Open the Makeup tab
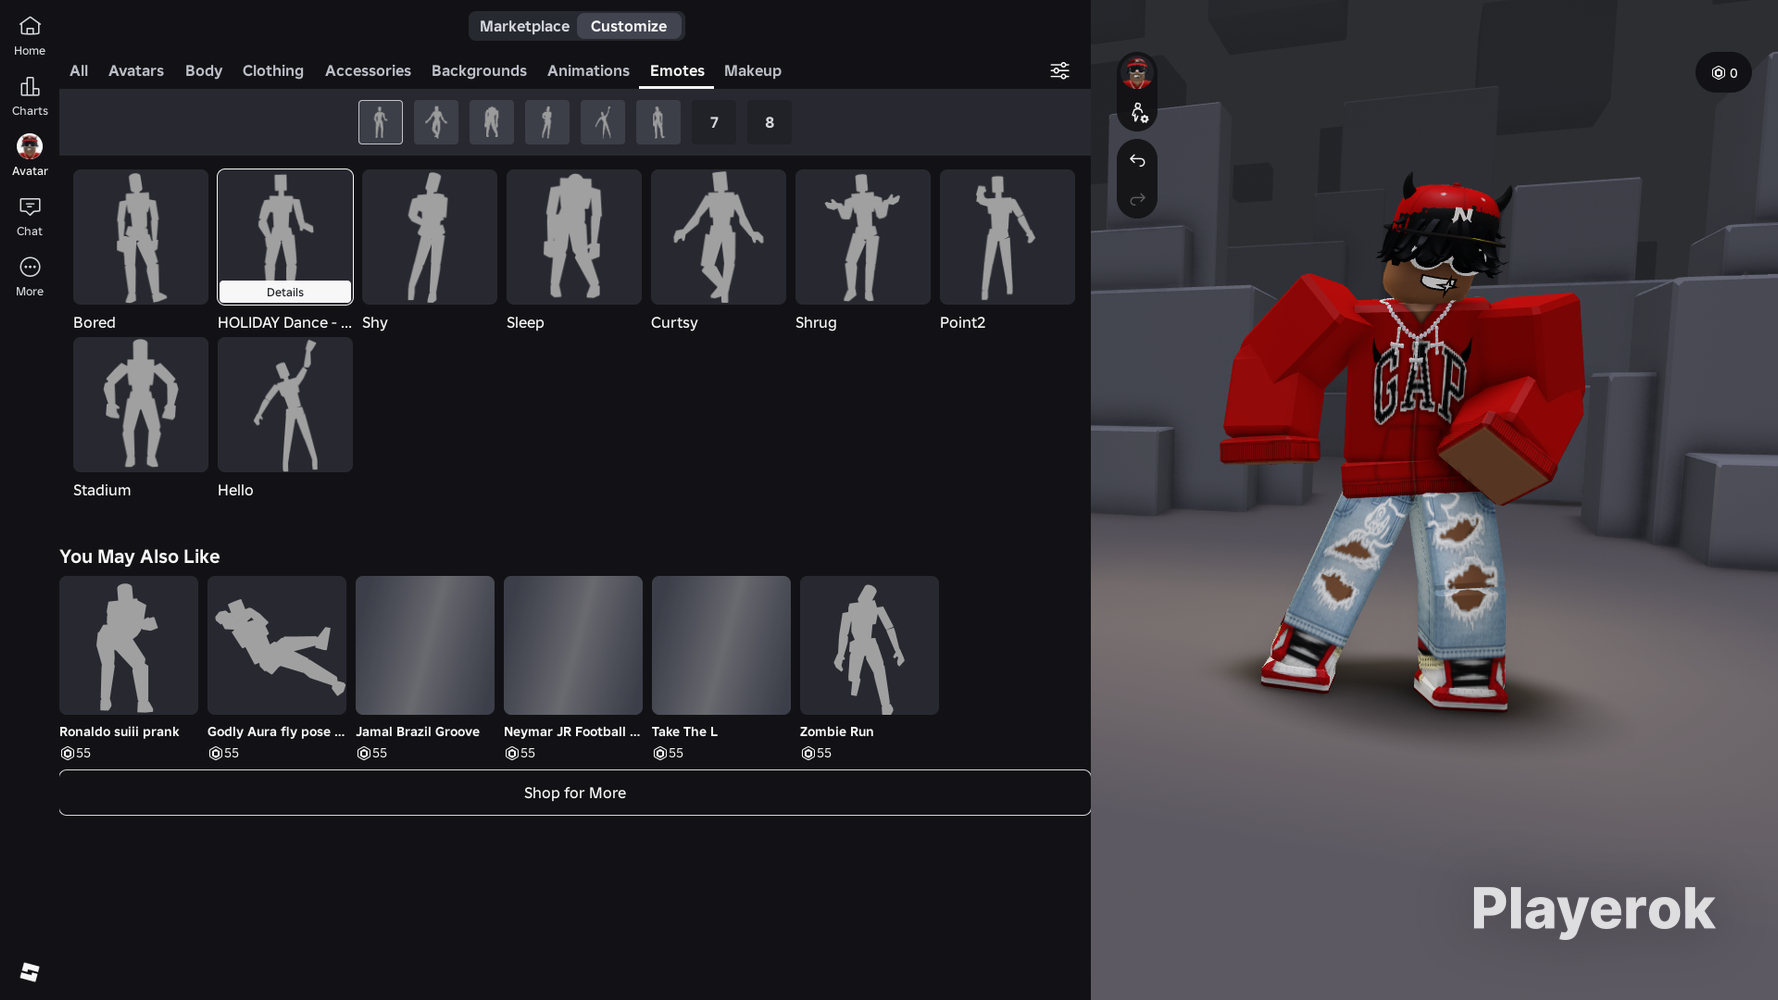Viewport: 1778px width, 1000px height. [753, 71]
